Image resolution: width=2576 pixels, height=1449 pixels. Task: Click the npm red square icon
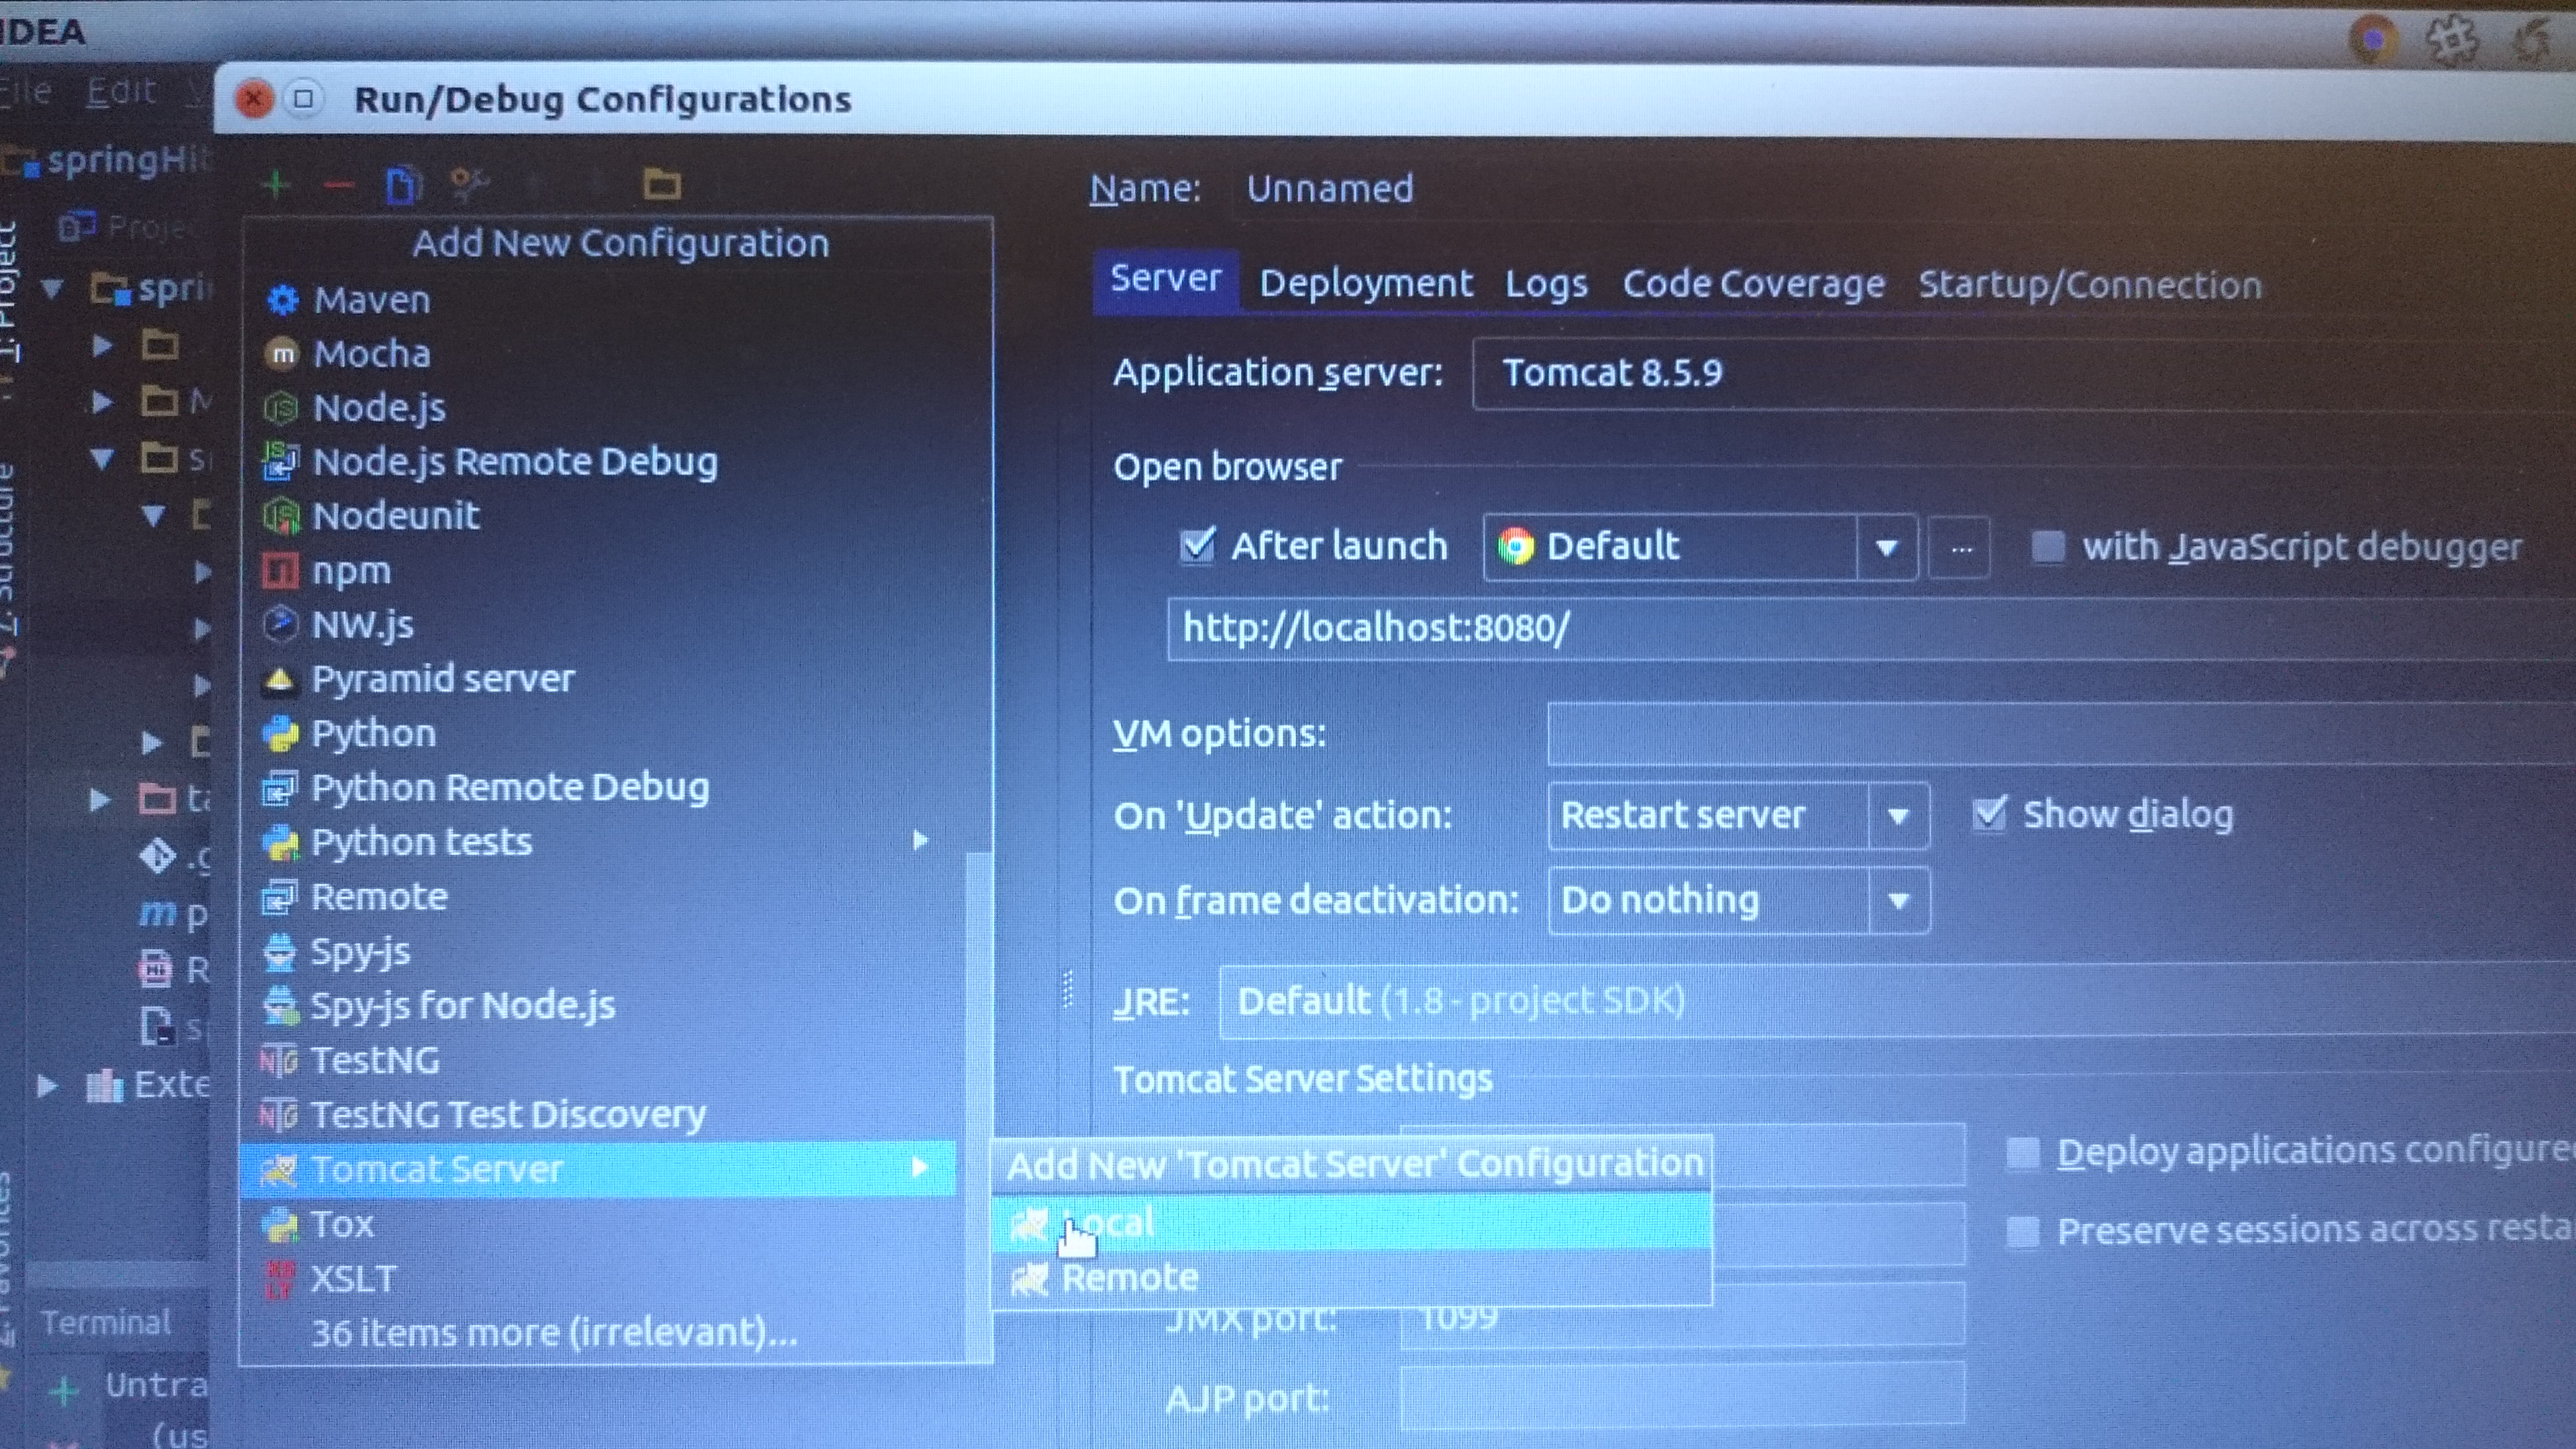(280, 571)
